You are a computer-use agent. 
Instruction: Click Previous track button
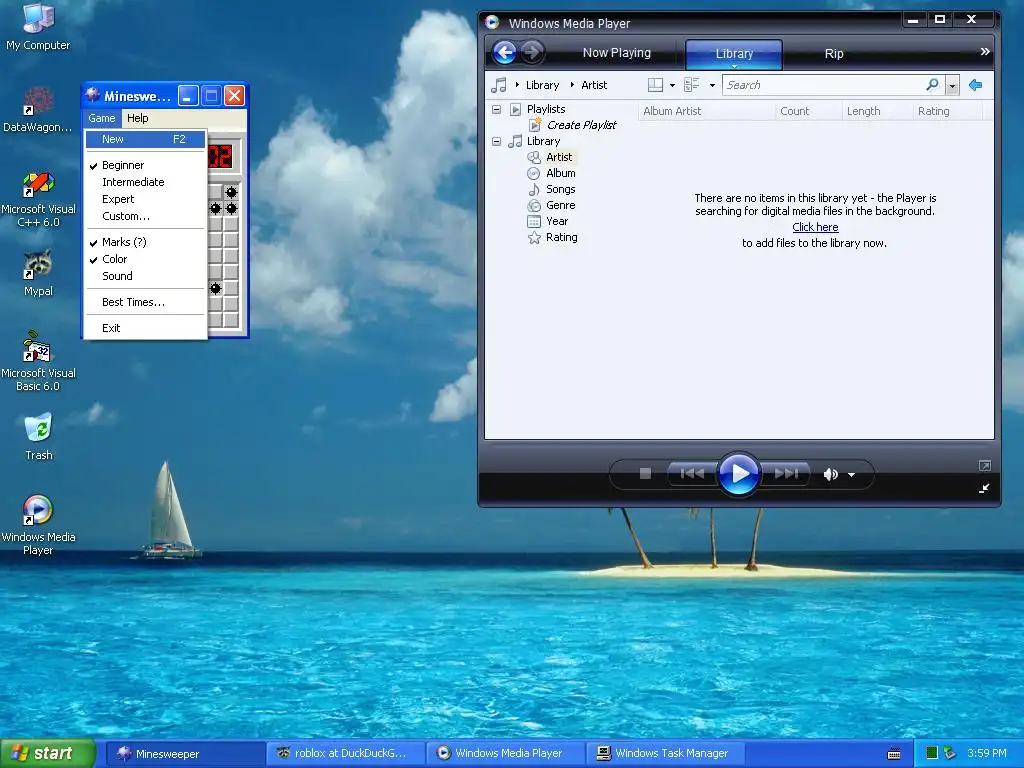692,473
